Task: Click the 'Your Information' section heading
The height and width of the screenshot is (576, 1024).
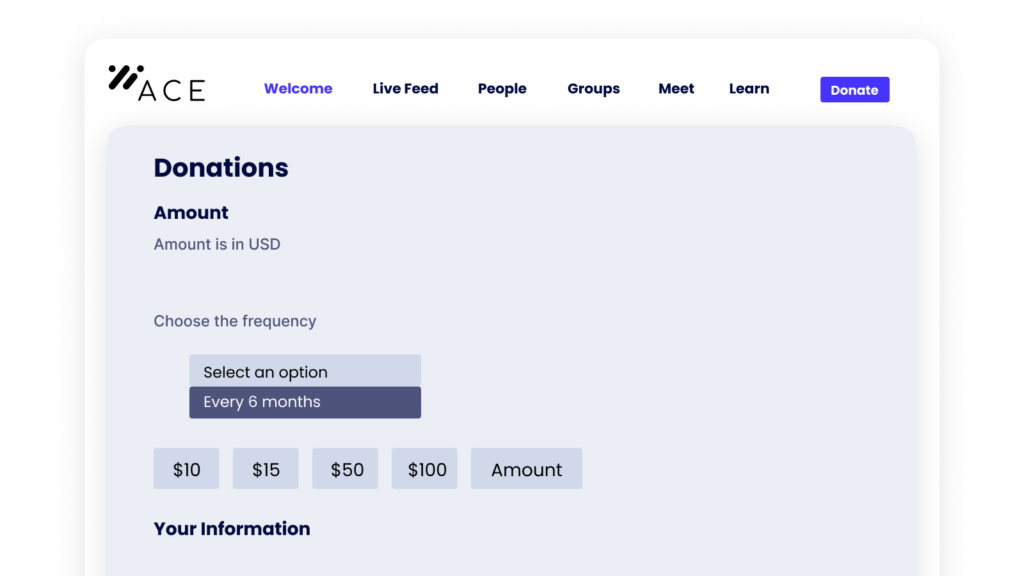Action: (x=232, y=528)
